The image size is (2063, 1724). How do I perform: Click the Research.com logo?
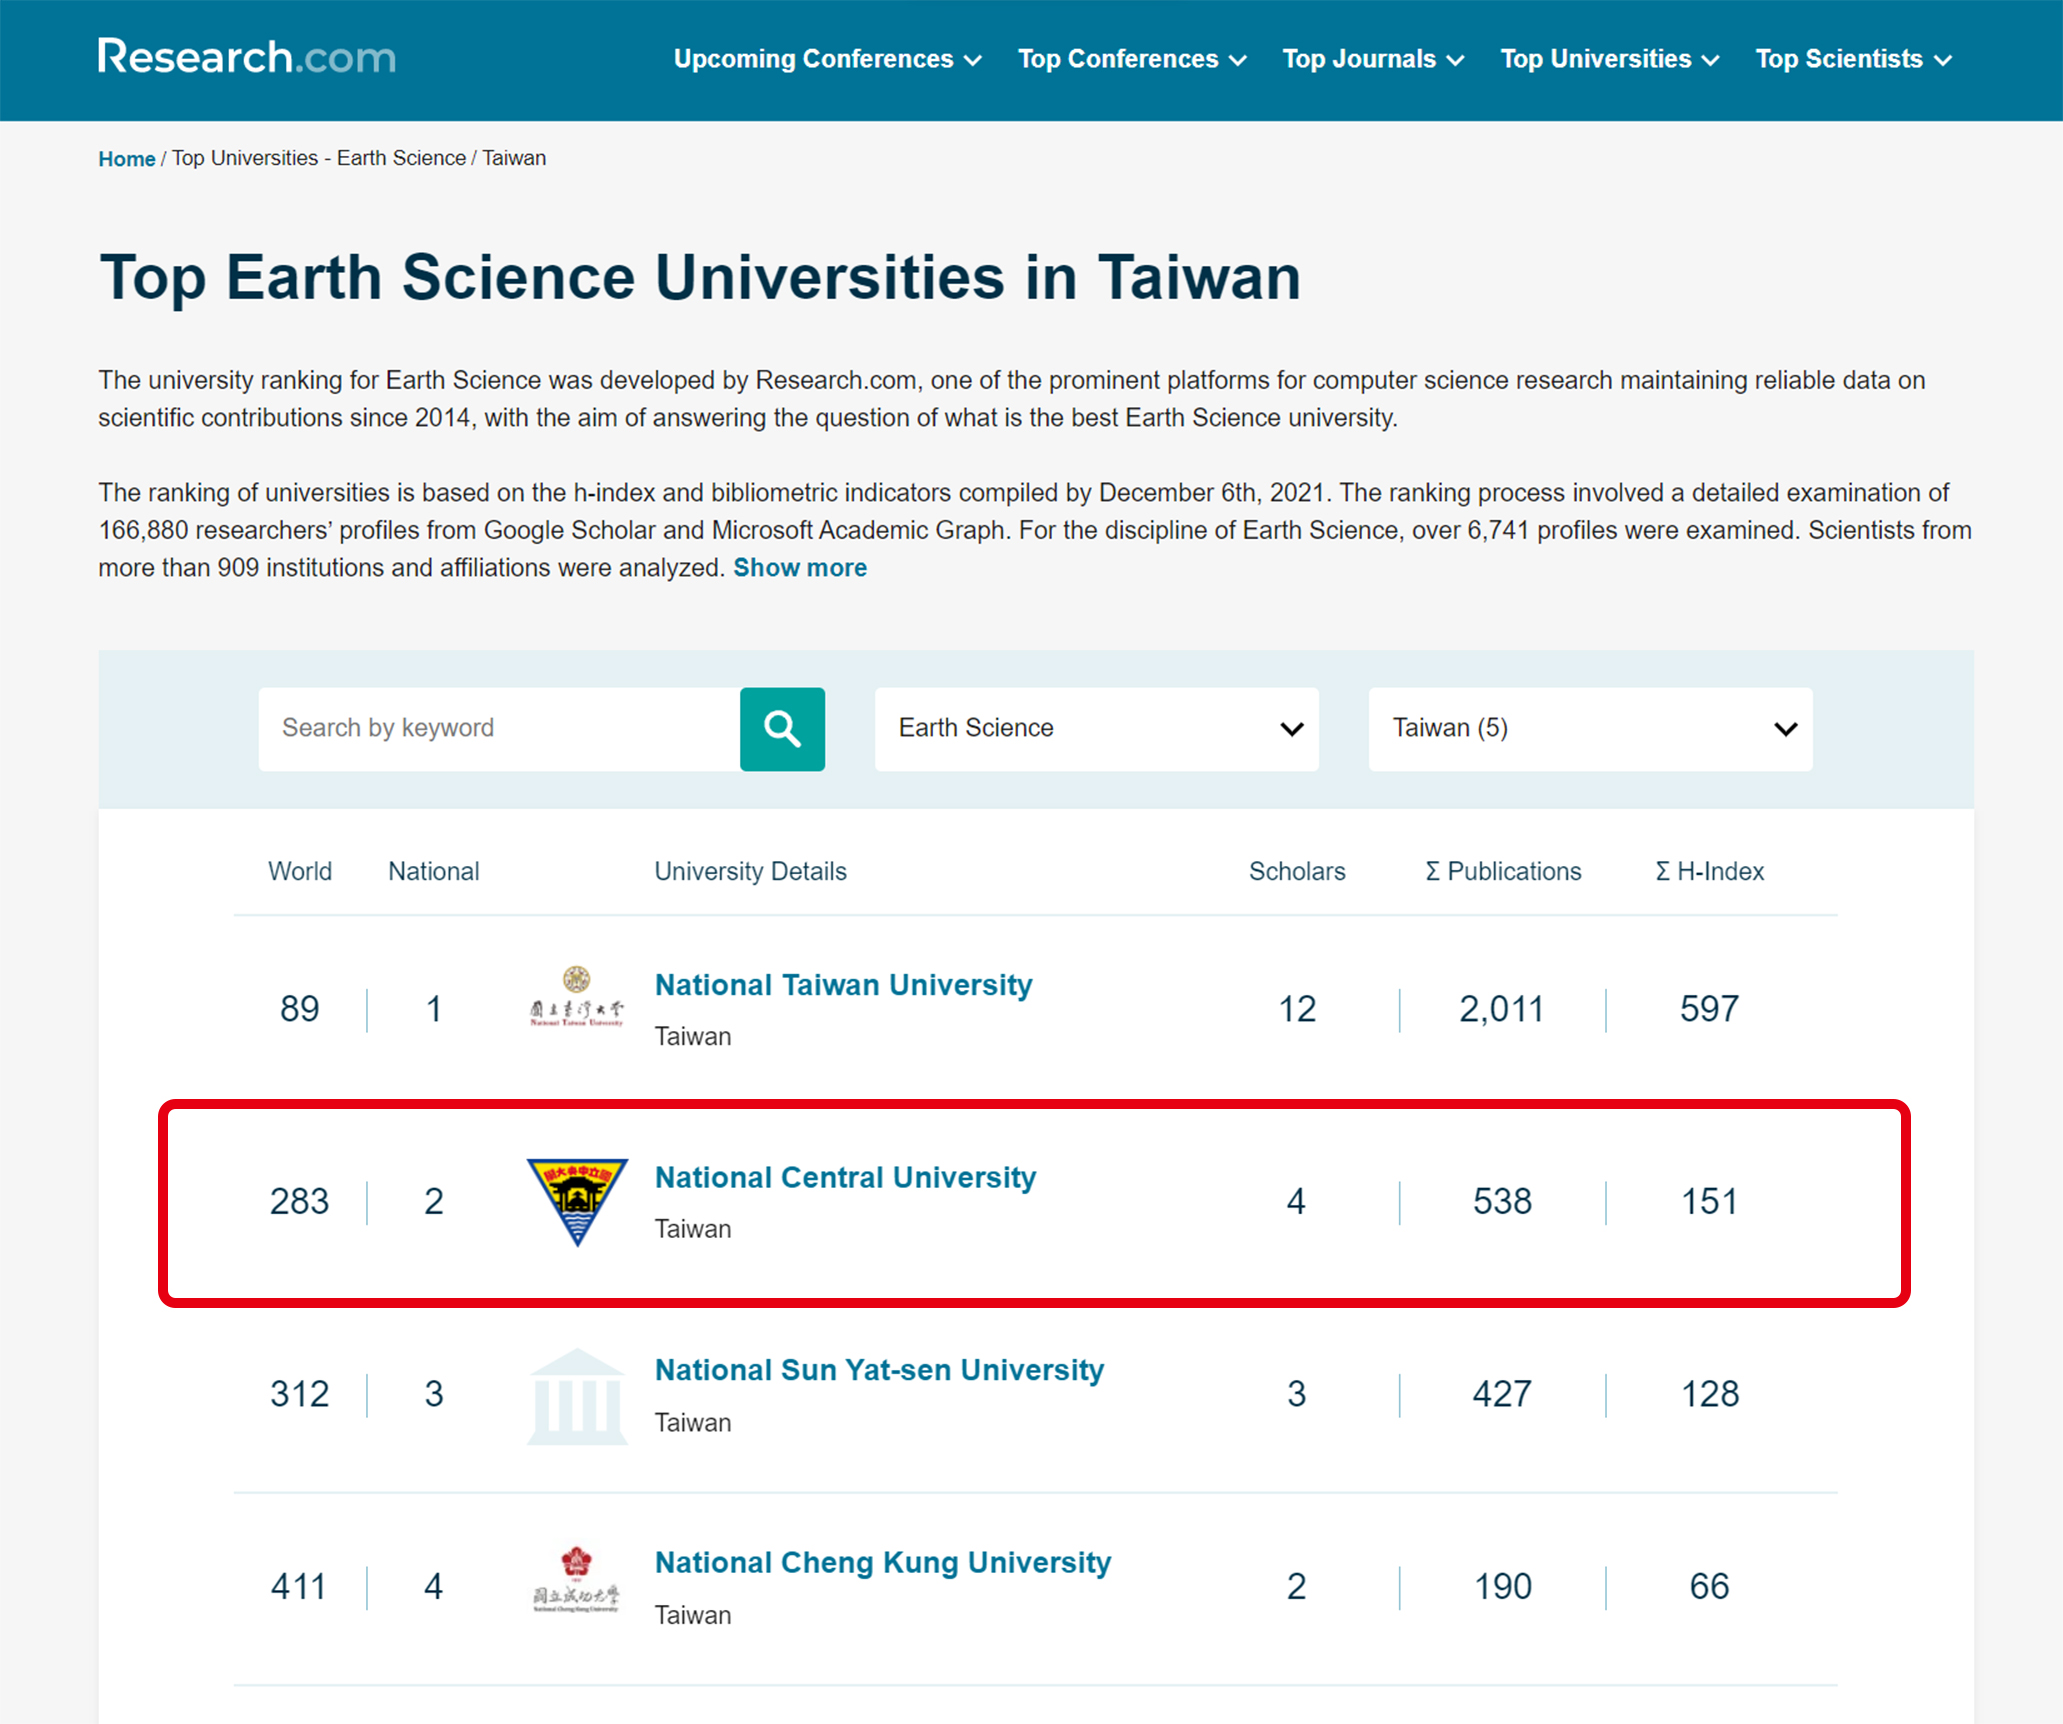point(247,57)
